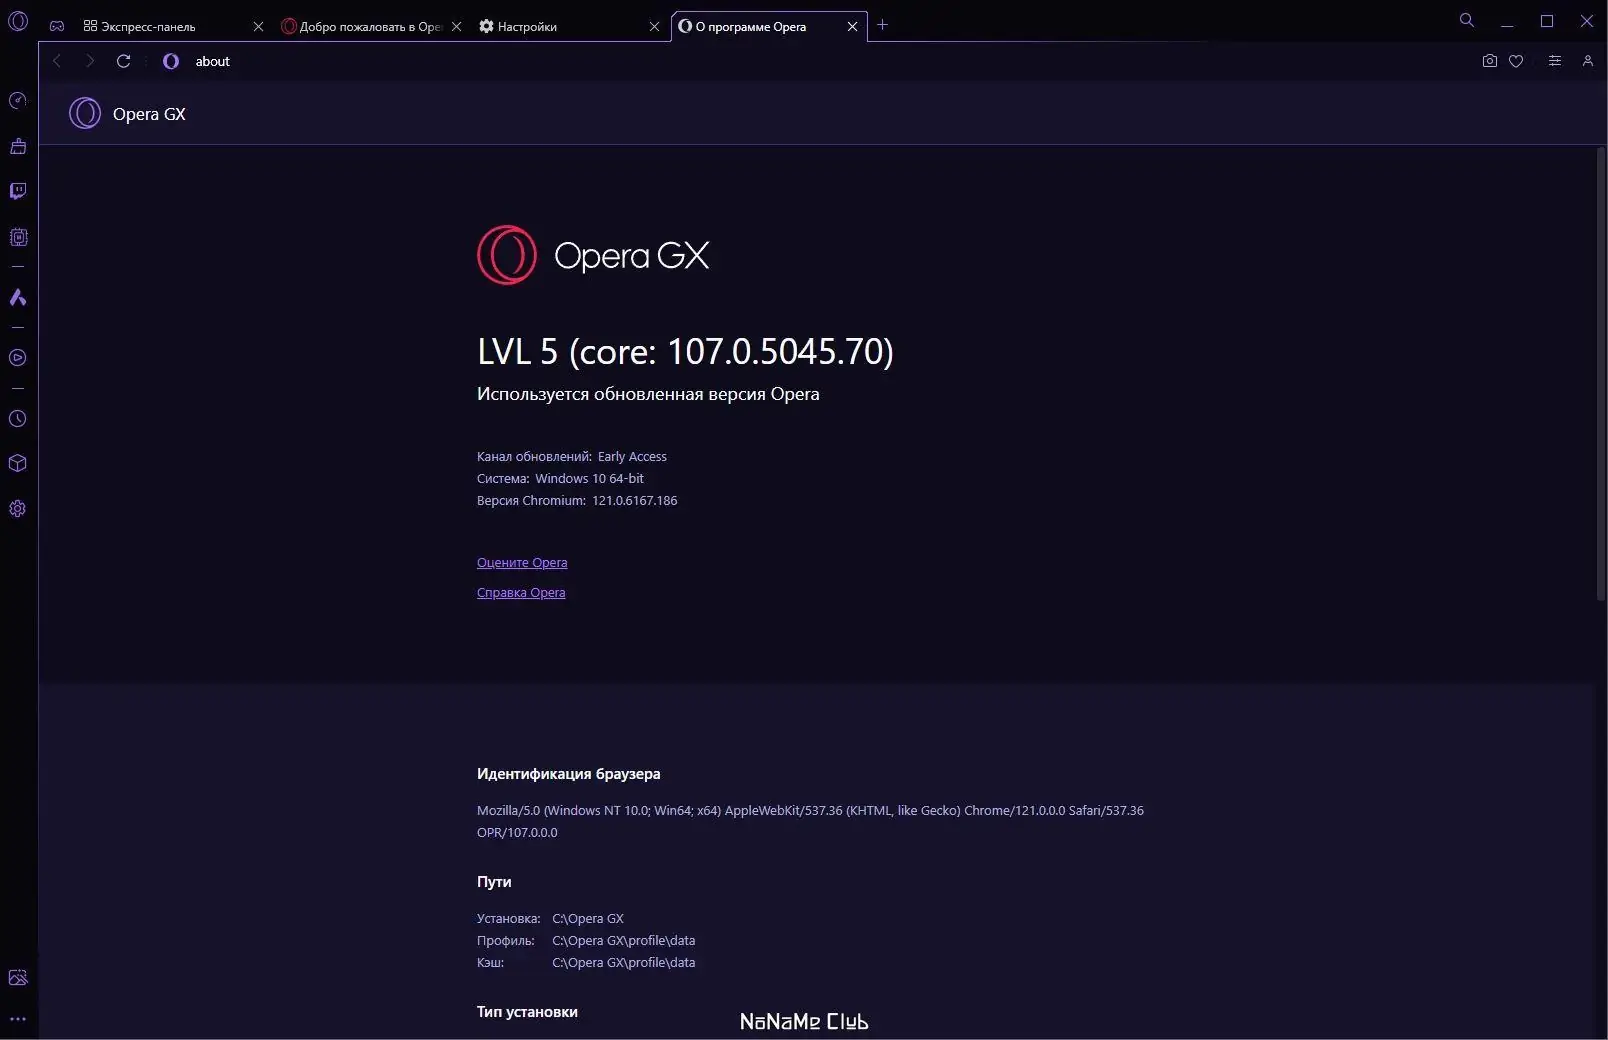1608x1040 pixels.
Task: Open Aria AI in sidebar
Action: [x=18, y=297]
